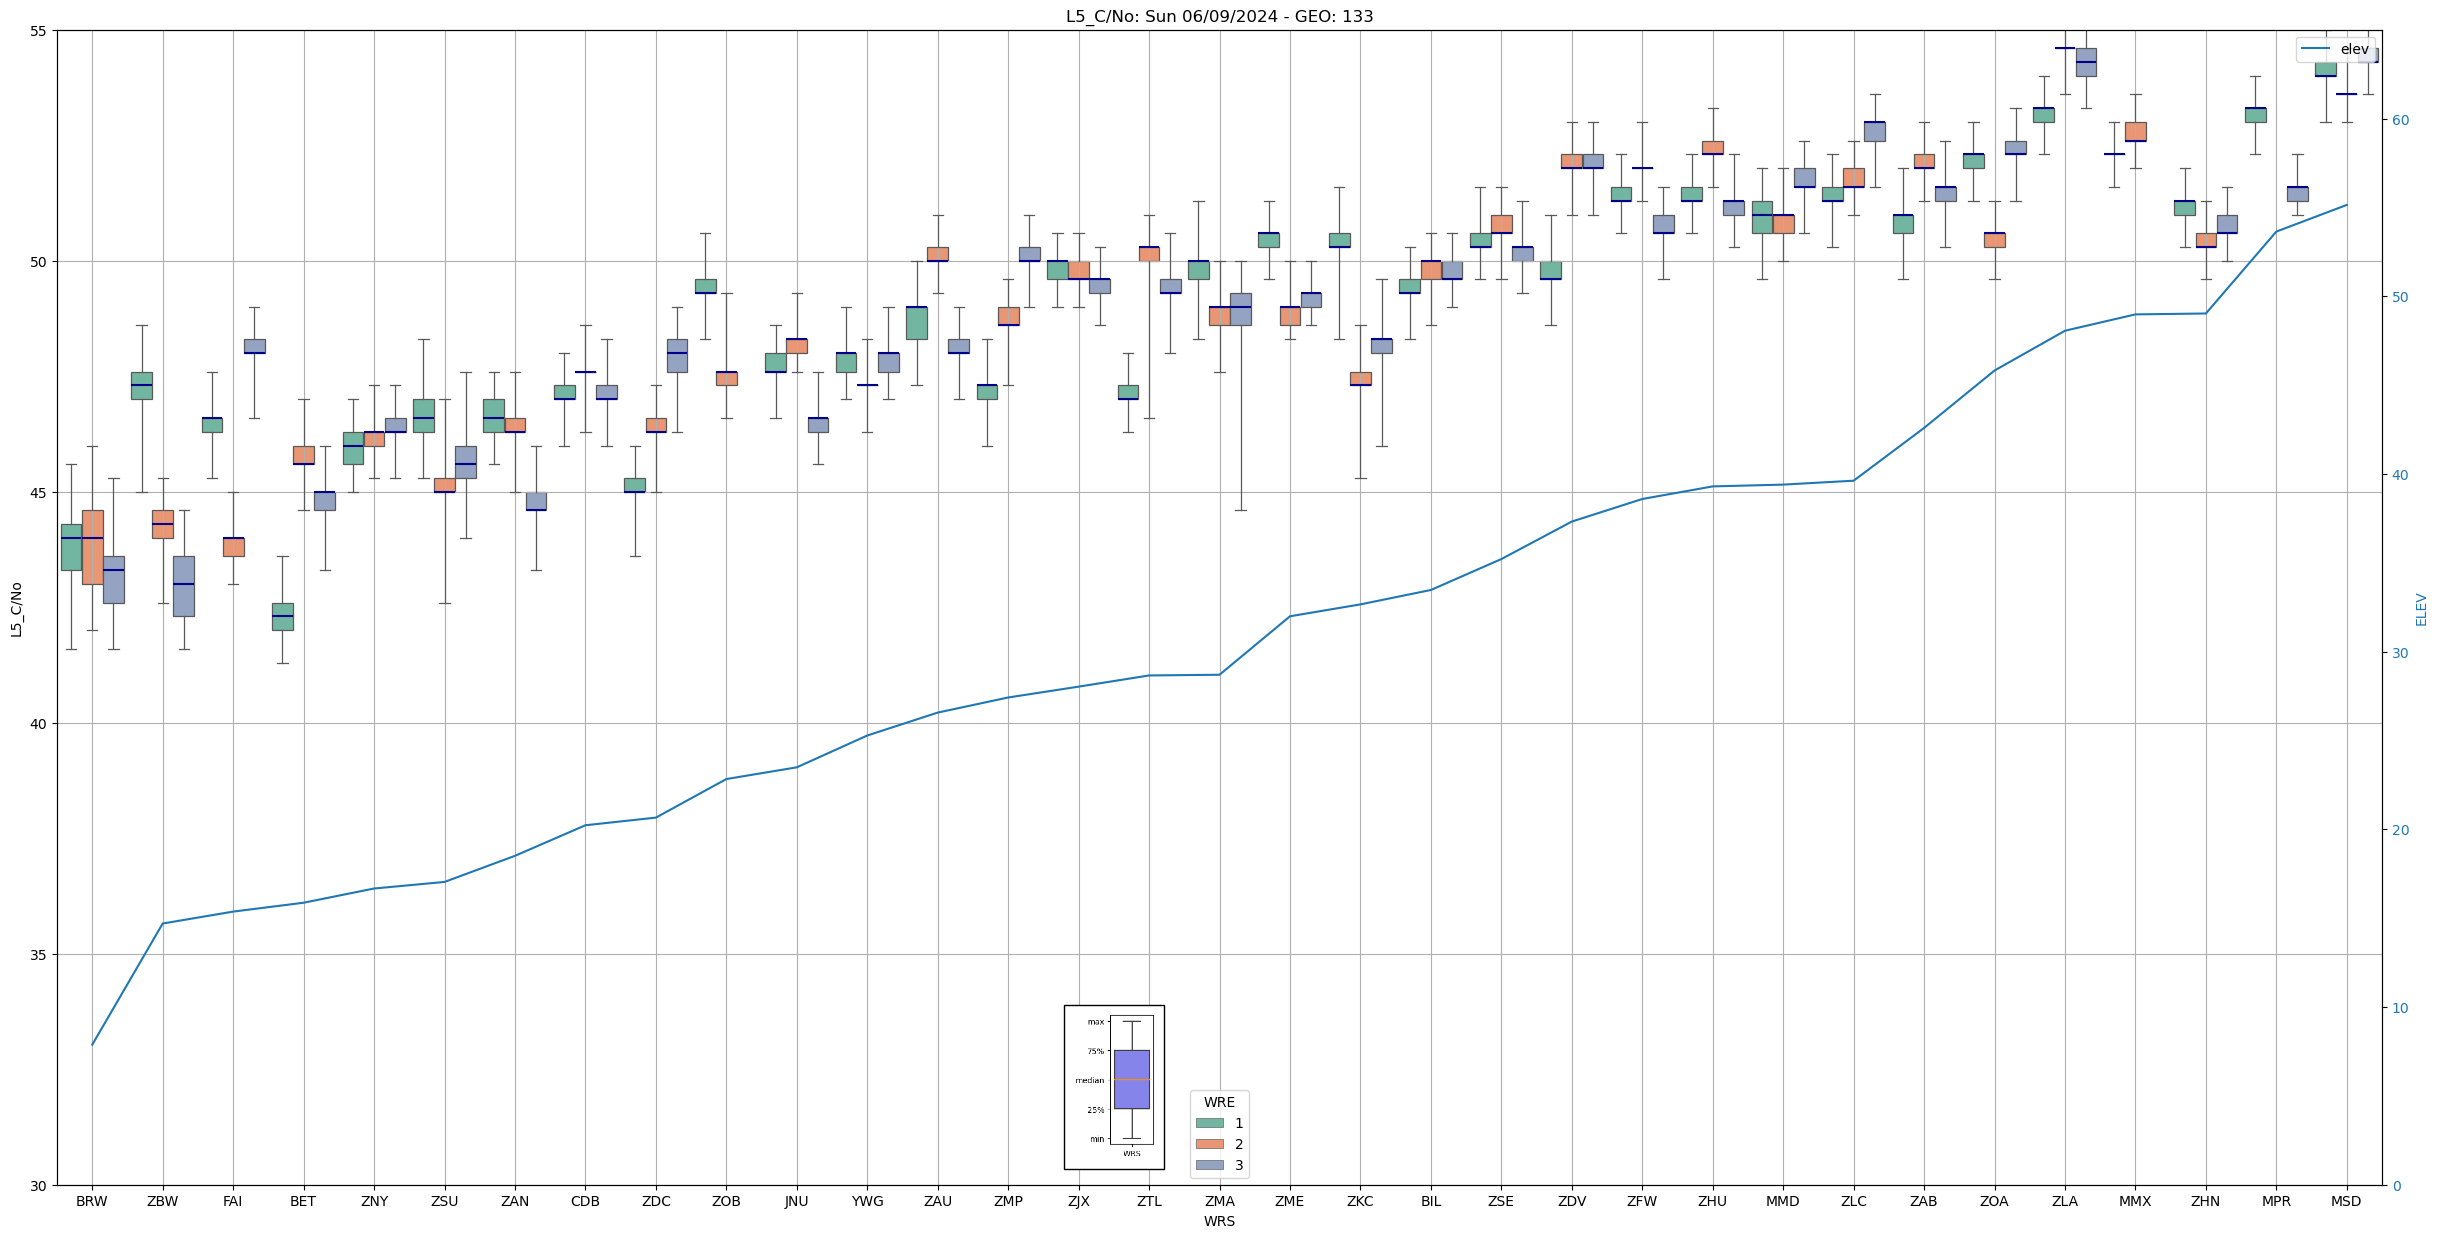
Task: Click the 'median' label in inset diagram
Action: pos(1089,1080)
